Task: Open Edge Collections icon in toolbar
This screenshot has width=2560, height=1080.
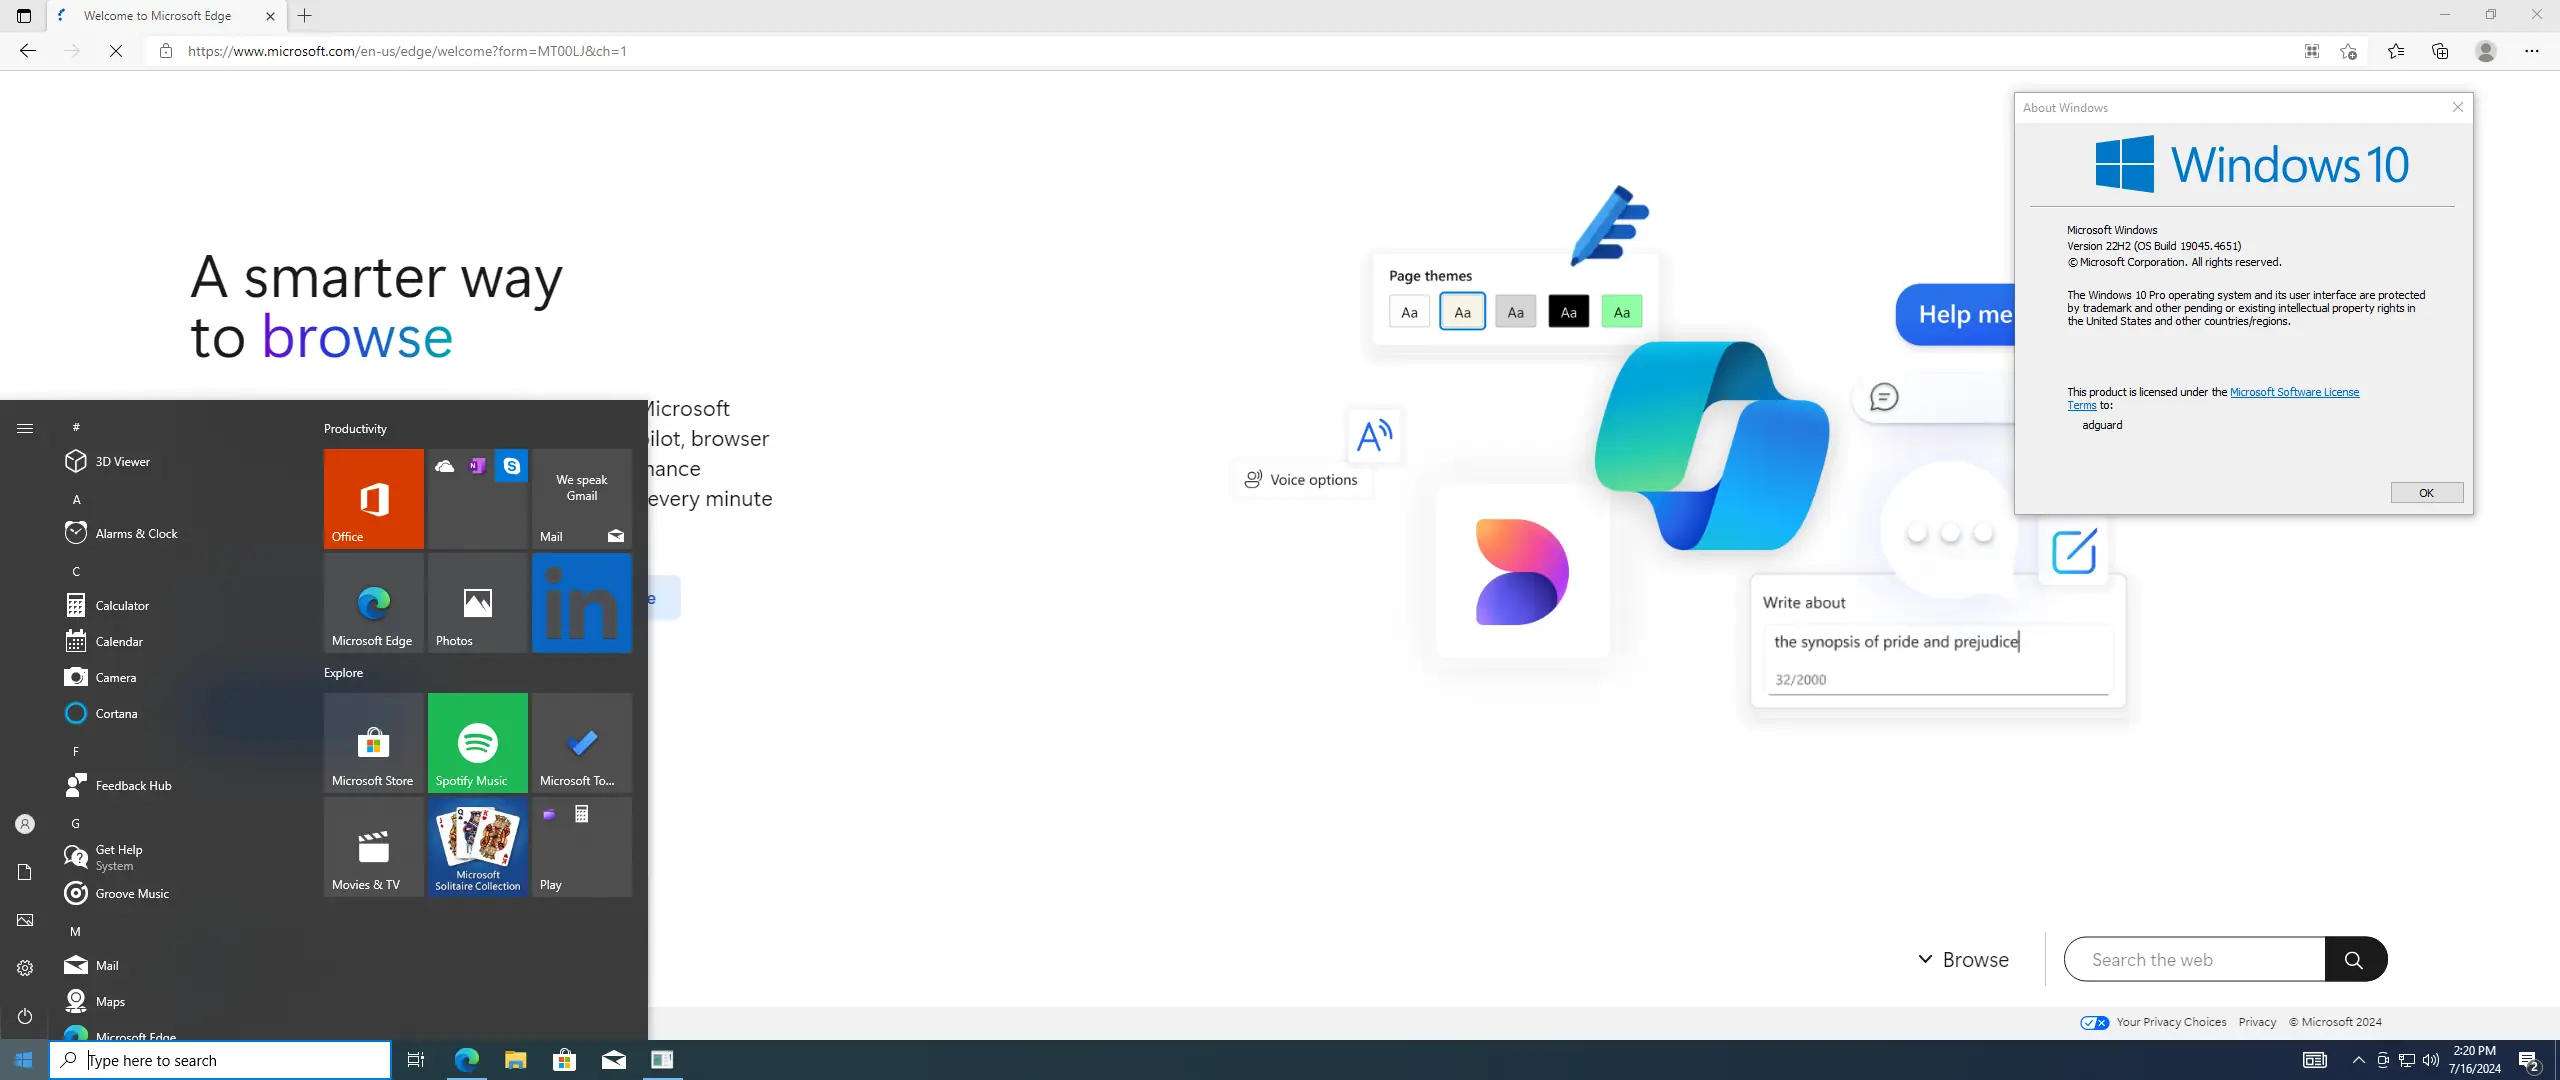Action: click(x=2440, y=51)
